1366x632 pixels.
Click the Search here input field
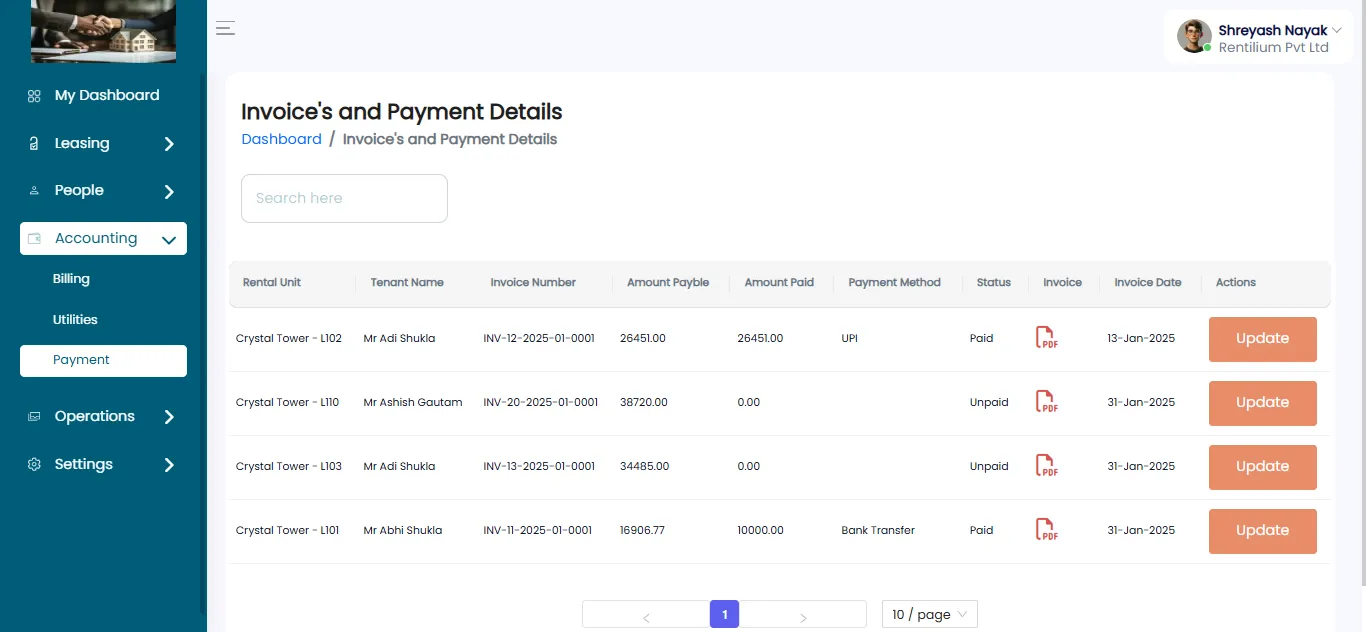pos(344,198)
